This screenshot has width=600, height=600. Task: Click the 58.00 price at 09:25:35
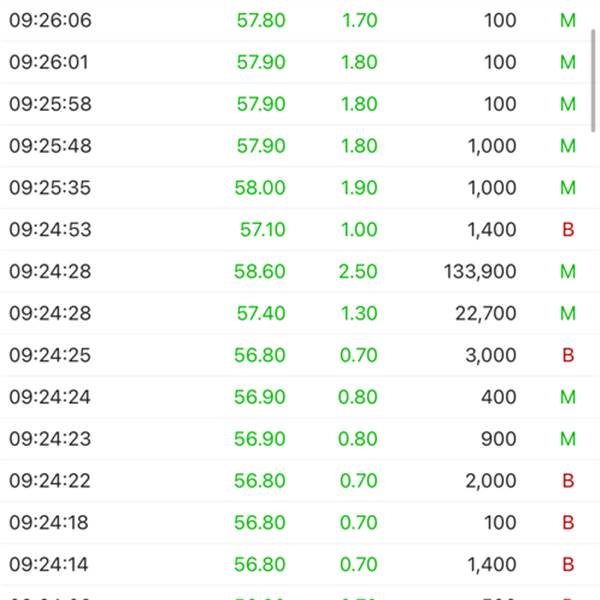pos(261,188)
